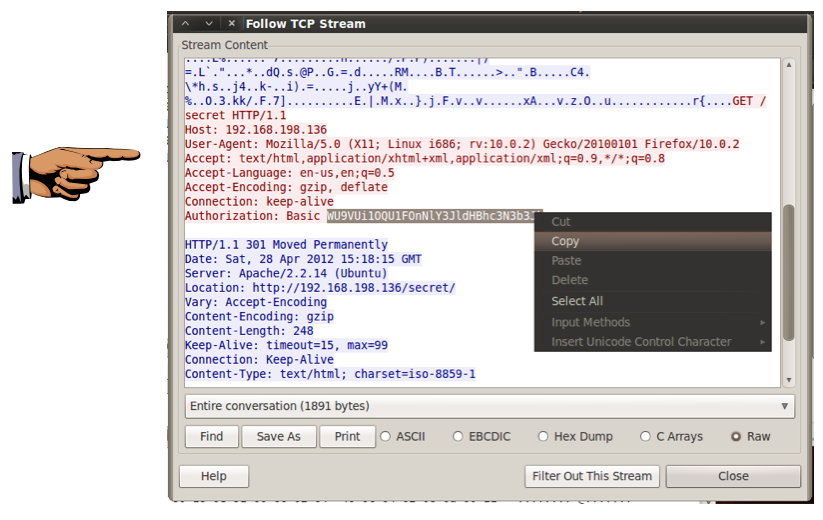The image size is (823, 520).
Task: Open the Entire conversation (1891 bytes) dropdown
Action: [x=489, y=406]
